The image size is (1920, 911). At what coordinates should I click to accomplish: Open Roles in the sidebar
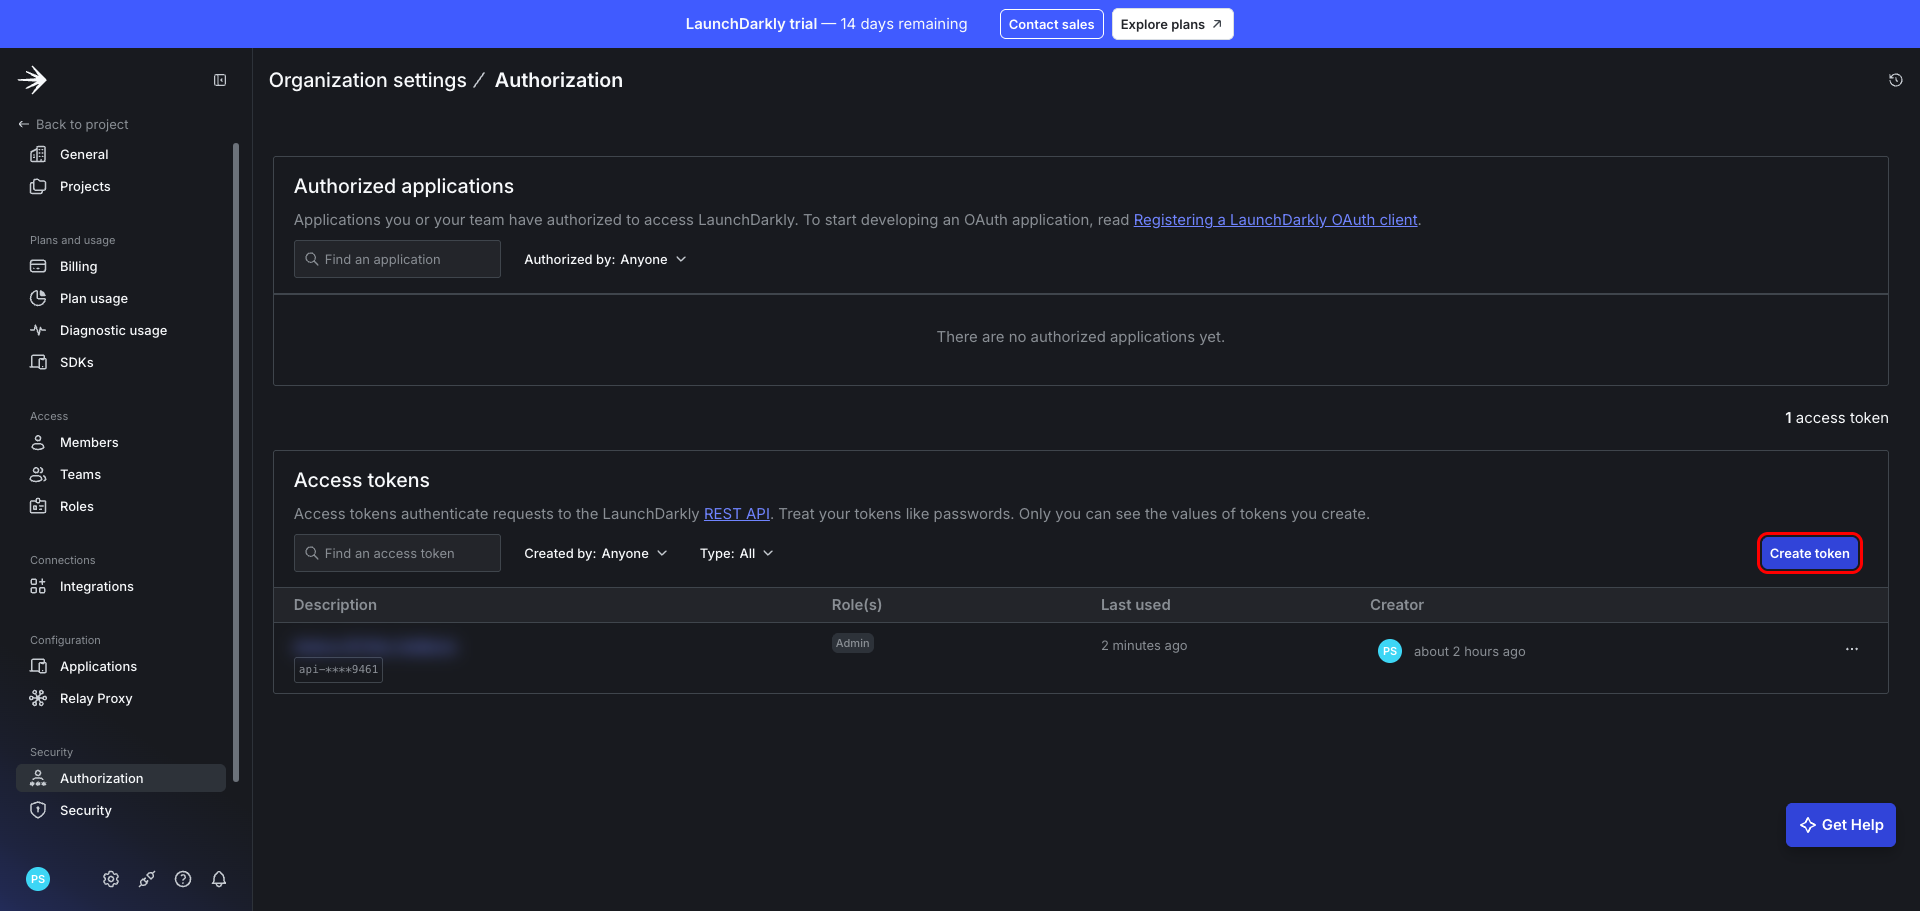tap(121, 506)
